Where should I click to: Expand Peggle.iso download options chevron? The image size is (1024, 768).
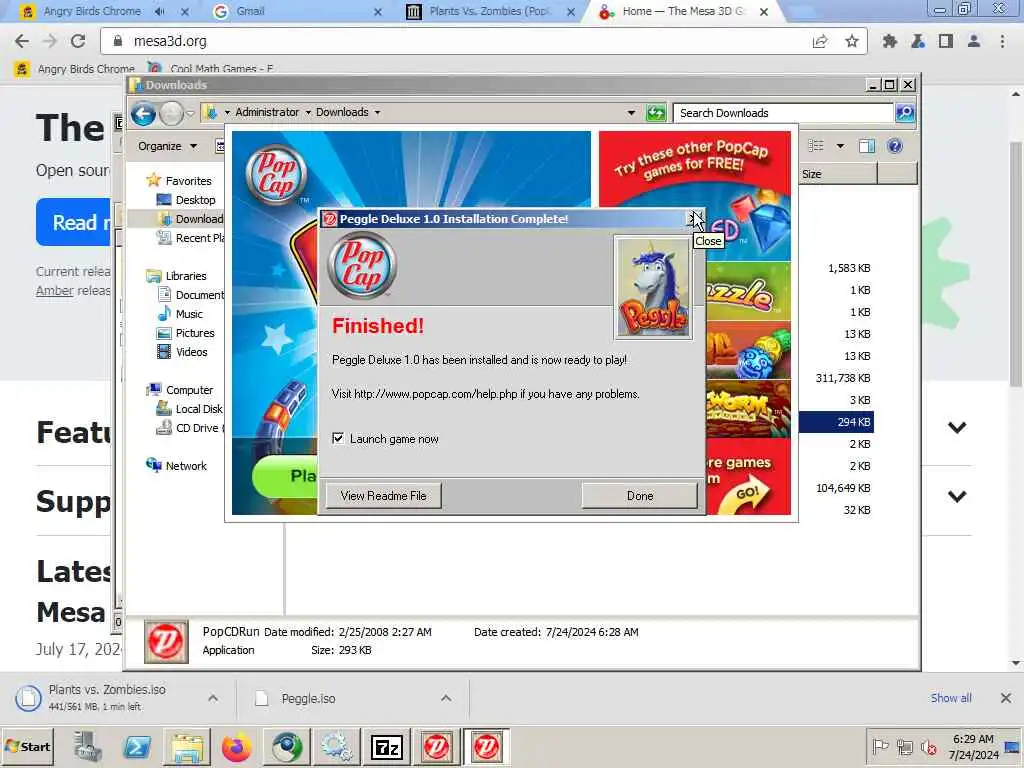(445, 698)
